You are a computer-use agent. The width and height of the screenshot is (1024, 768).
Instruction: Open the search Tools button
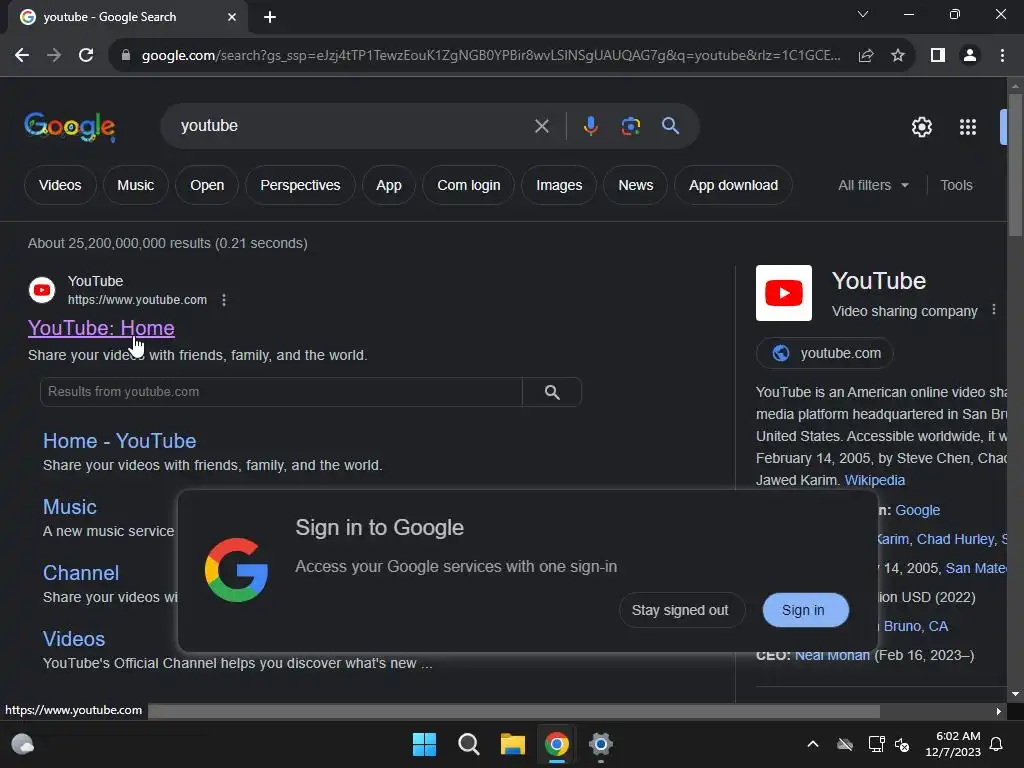(x=956, y=185)
